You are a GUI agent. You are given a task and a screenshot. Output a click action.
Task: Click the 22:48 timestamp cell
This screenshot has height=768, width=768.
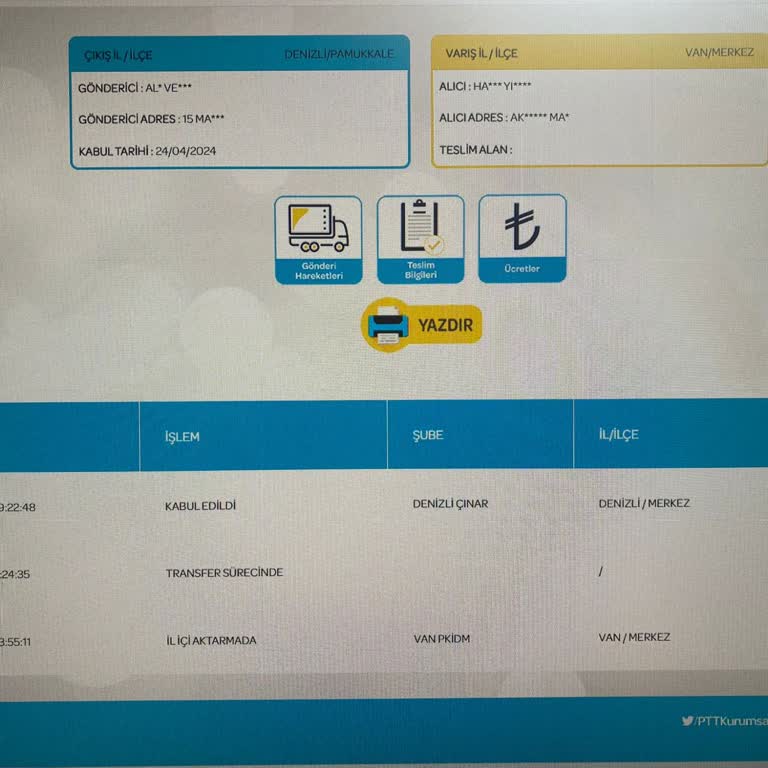pyautogui.click(x=18, y=507)
